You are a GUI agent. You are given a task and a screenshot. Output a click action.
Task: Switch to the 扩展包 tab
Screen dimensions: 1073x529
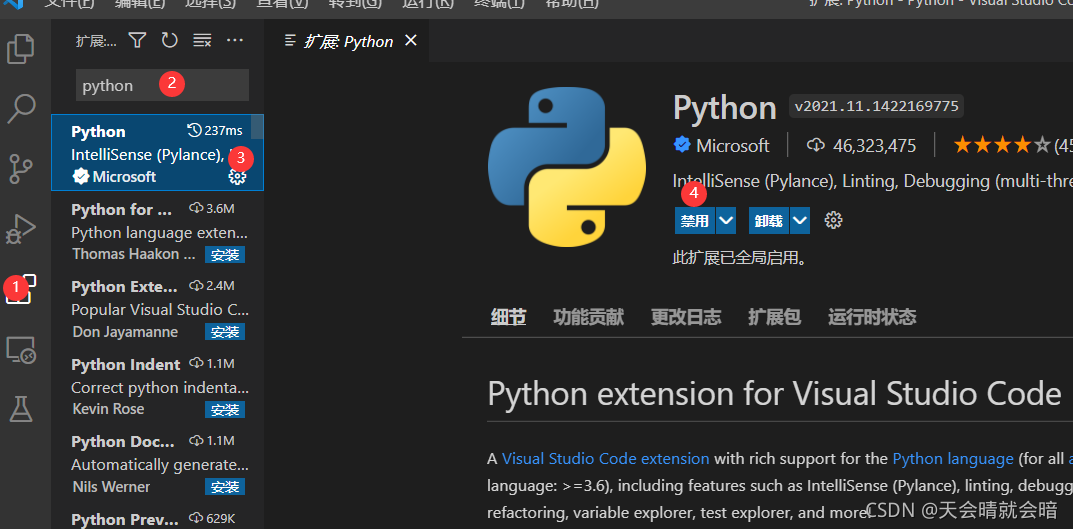point(774,317)
